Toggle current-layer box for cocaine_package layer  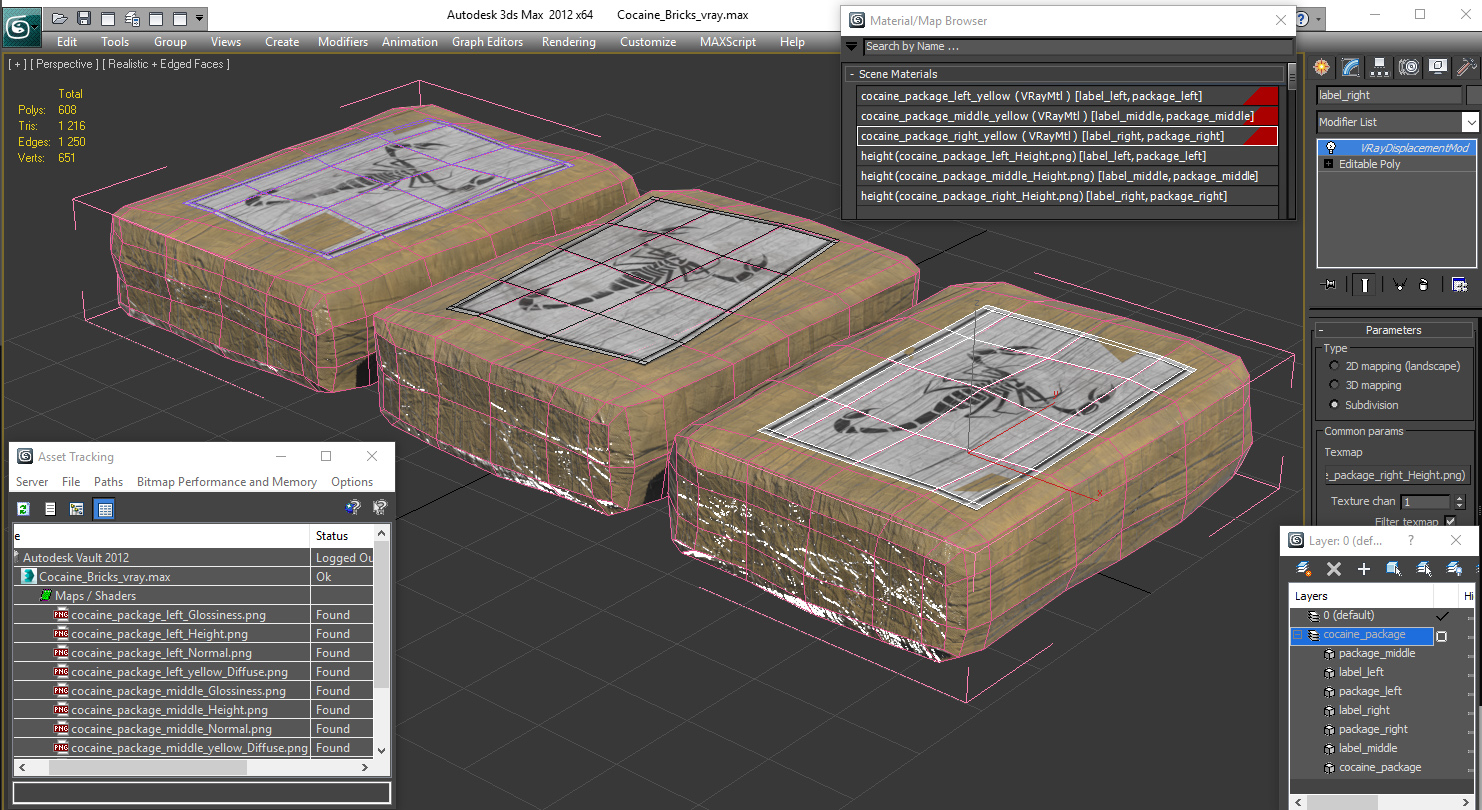(1442, 636)
